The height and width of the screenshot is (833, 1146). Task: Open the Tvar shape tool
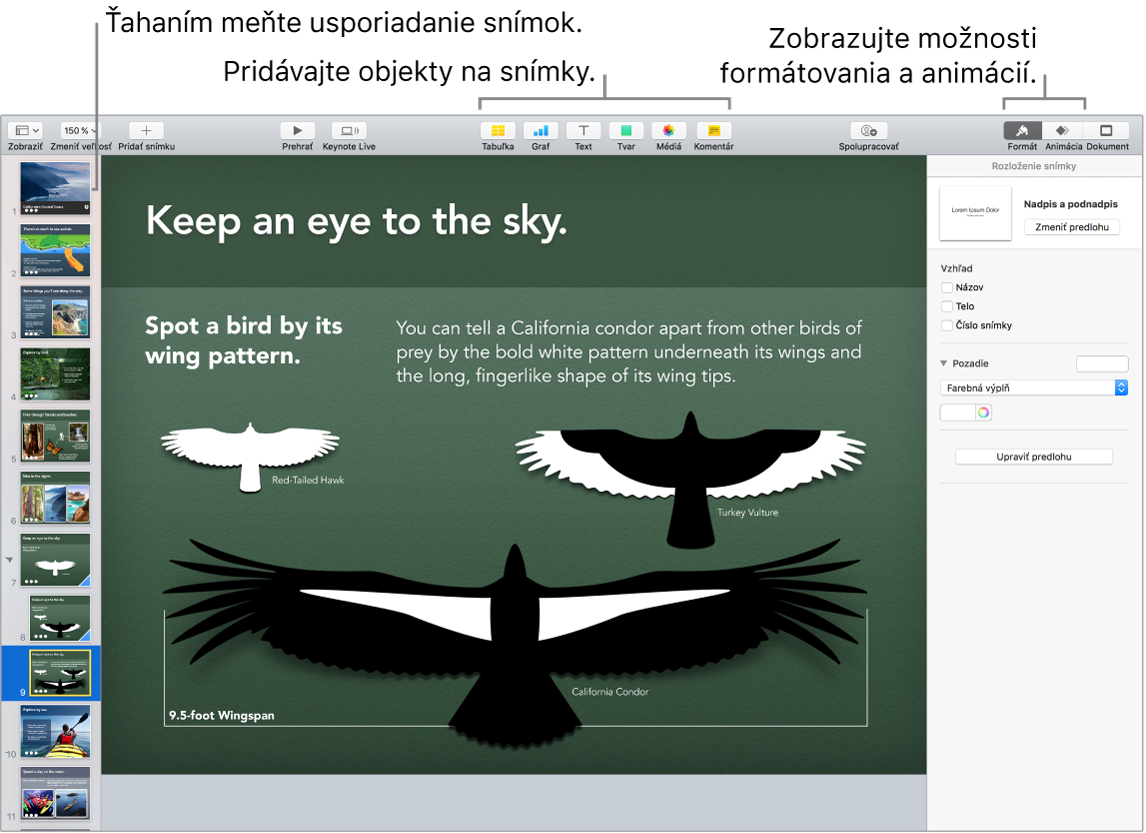point(626,131)
